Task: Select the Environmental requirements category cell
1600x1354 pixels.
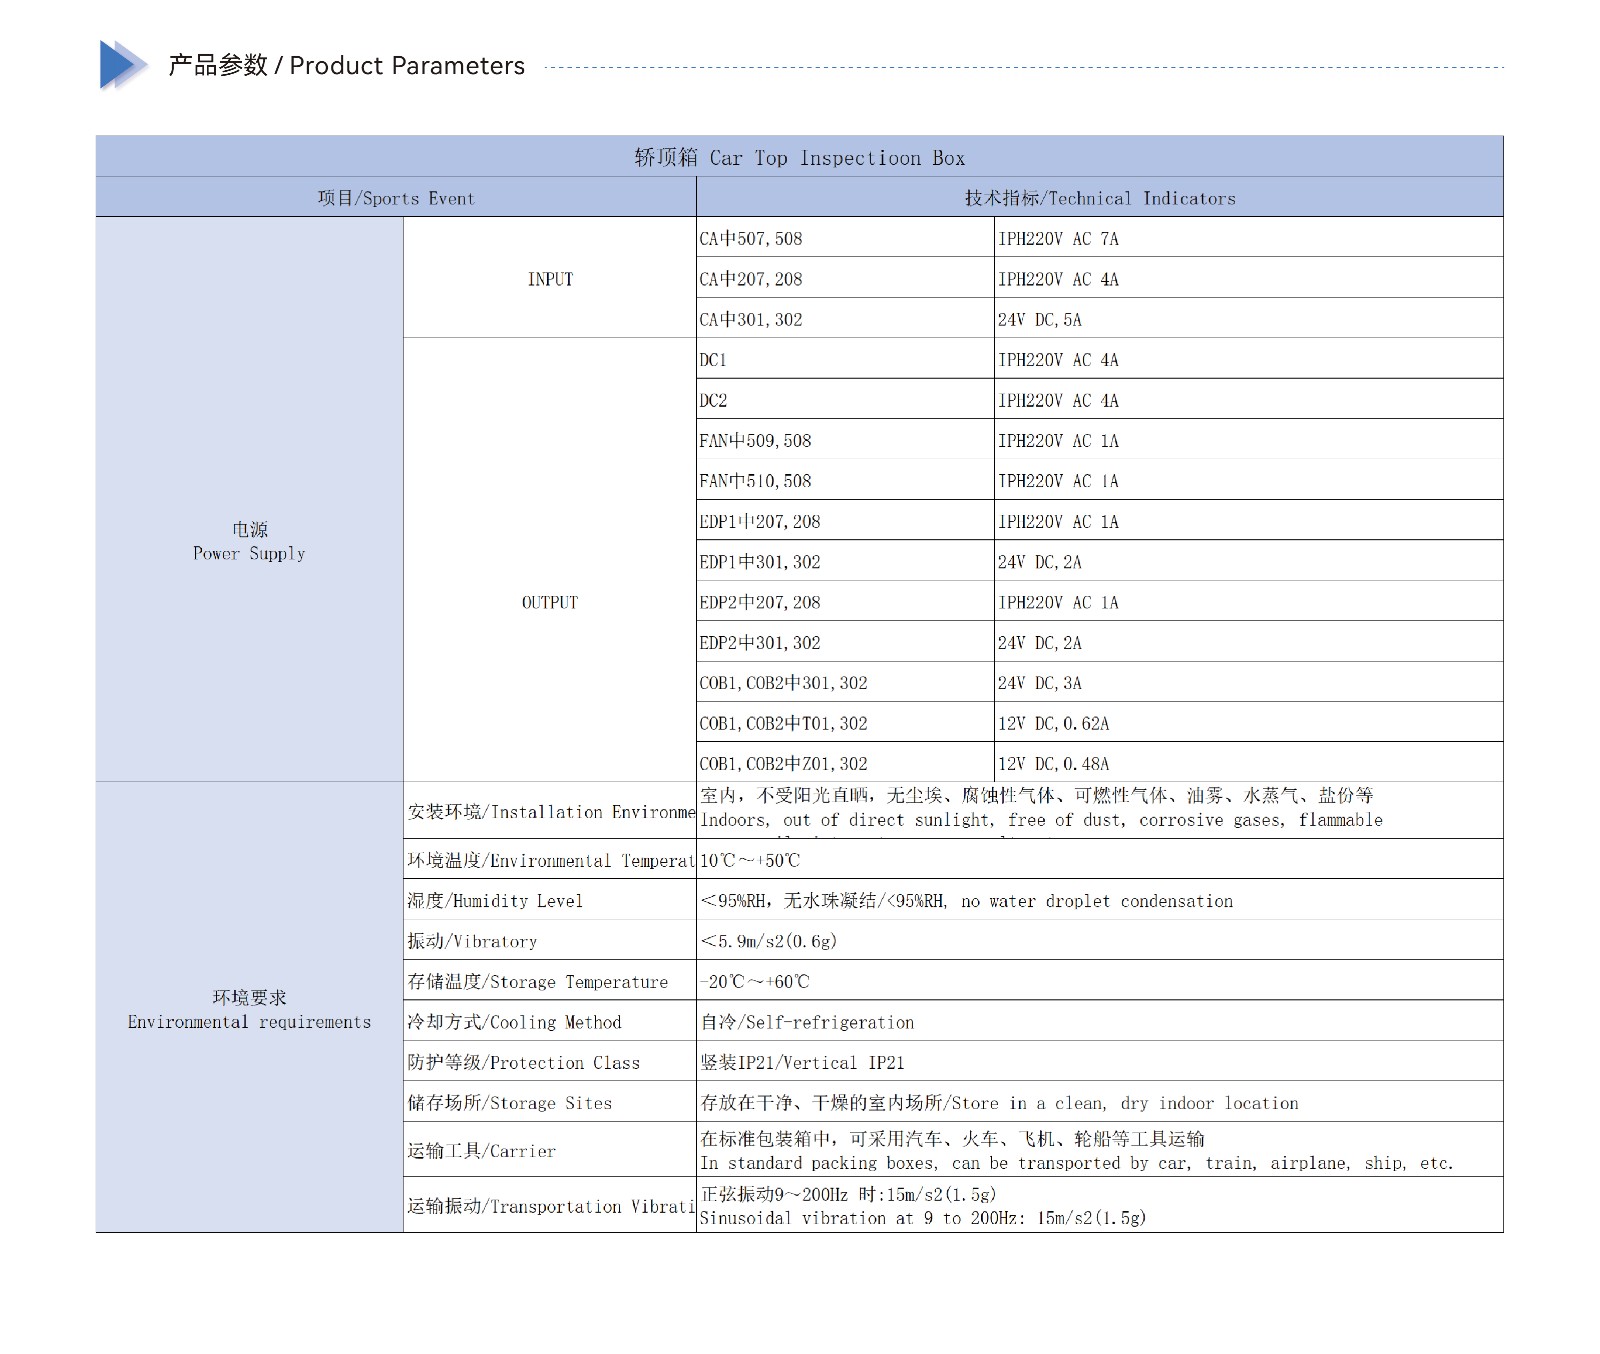Action: click(249, 1009)
